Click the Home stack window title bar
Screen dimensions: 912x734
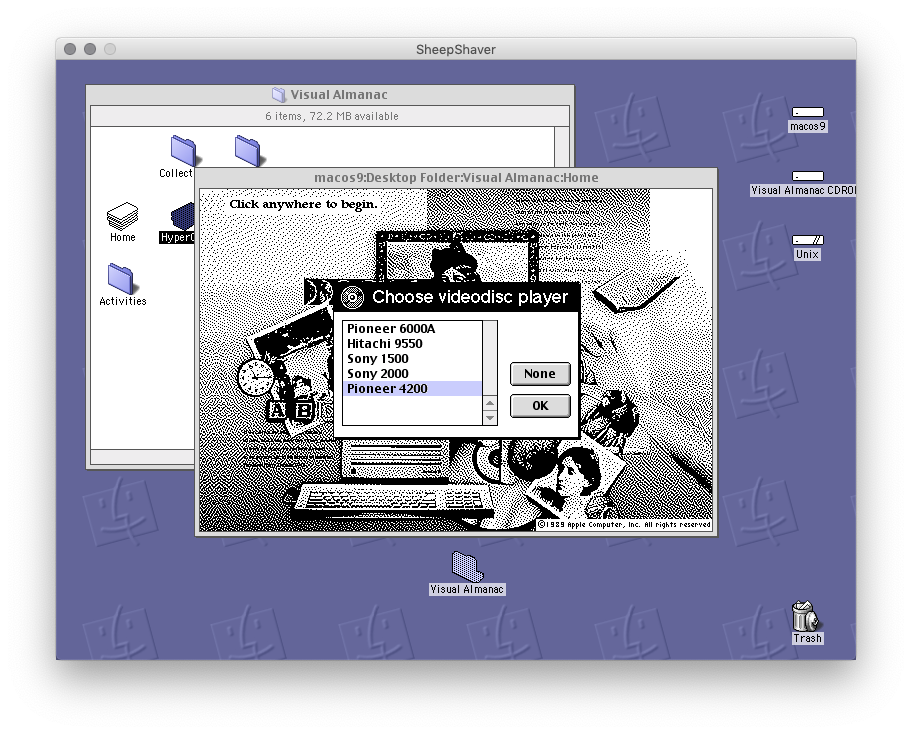click(x=456, y=177)
